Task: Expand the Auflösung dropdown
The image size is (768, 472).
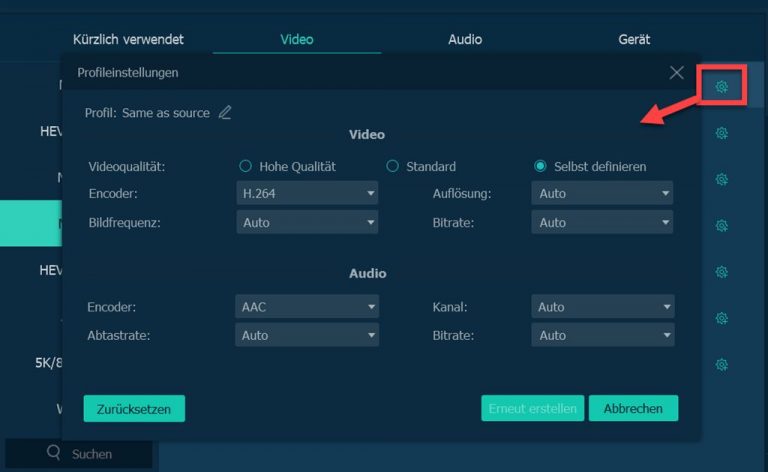Action: [x=602, y=193]
